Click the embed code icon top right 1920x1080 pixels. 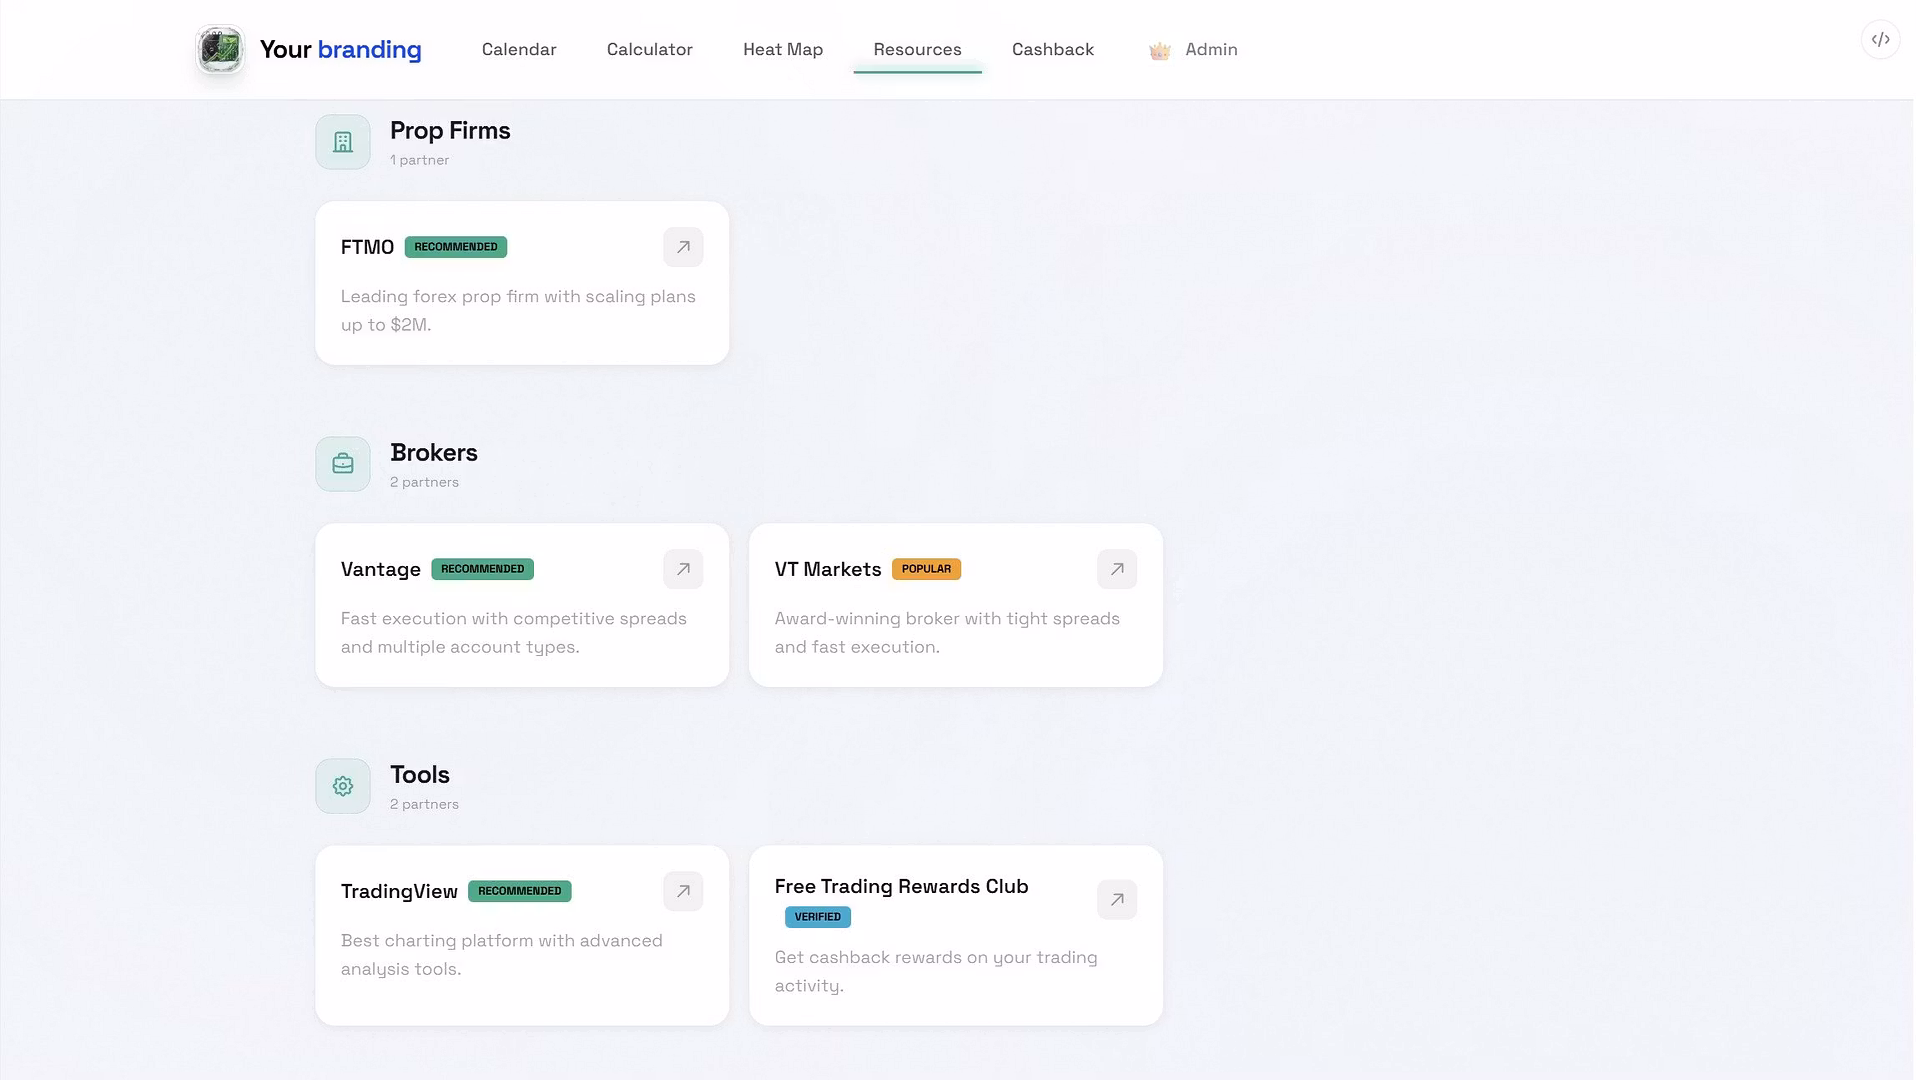1880,40
